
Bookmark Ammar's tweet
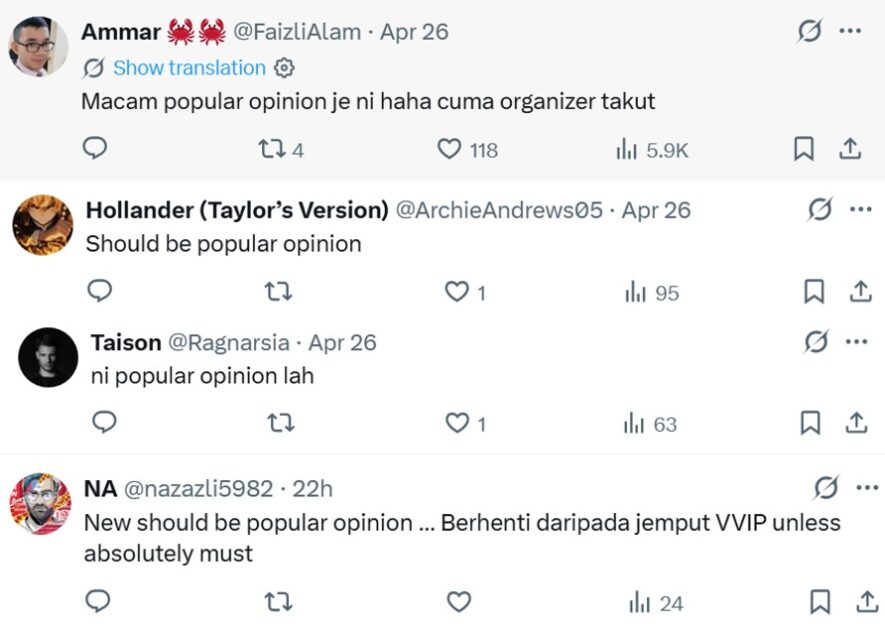tap(803, 150)
